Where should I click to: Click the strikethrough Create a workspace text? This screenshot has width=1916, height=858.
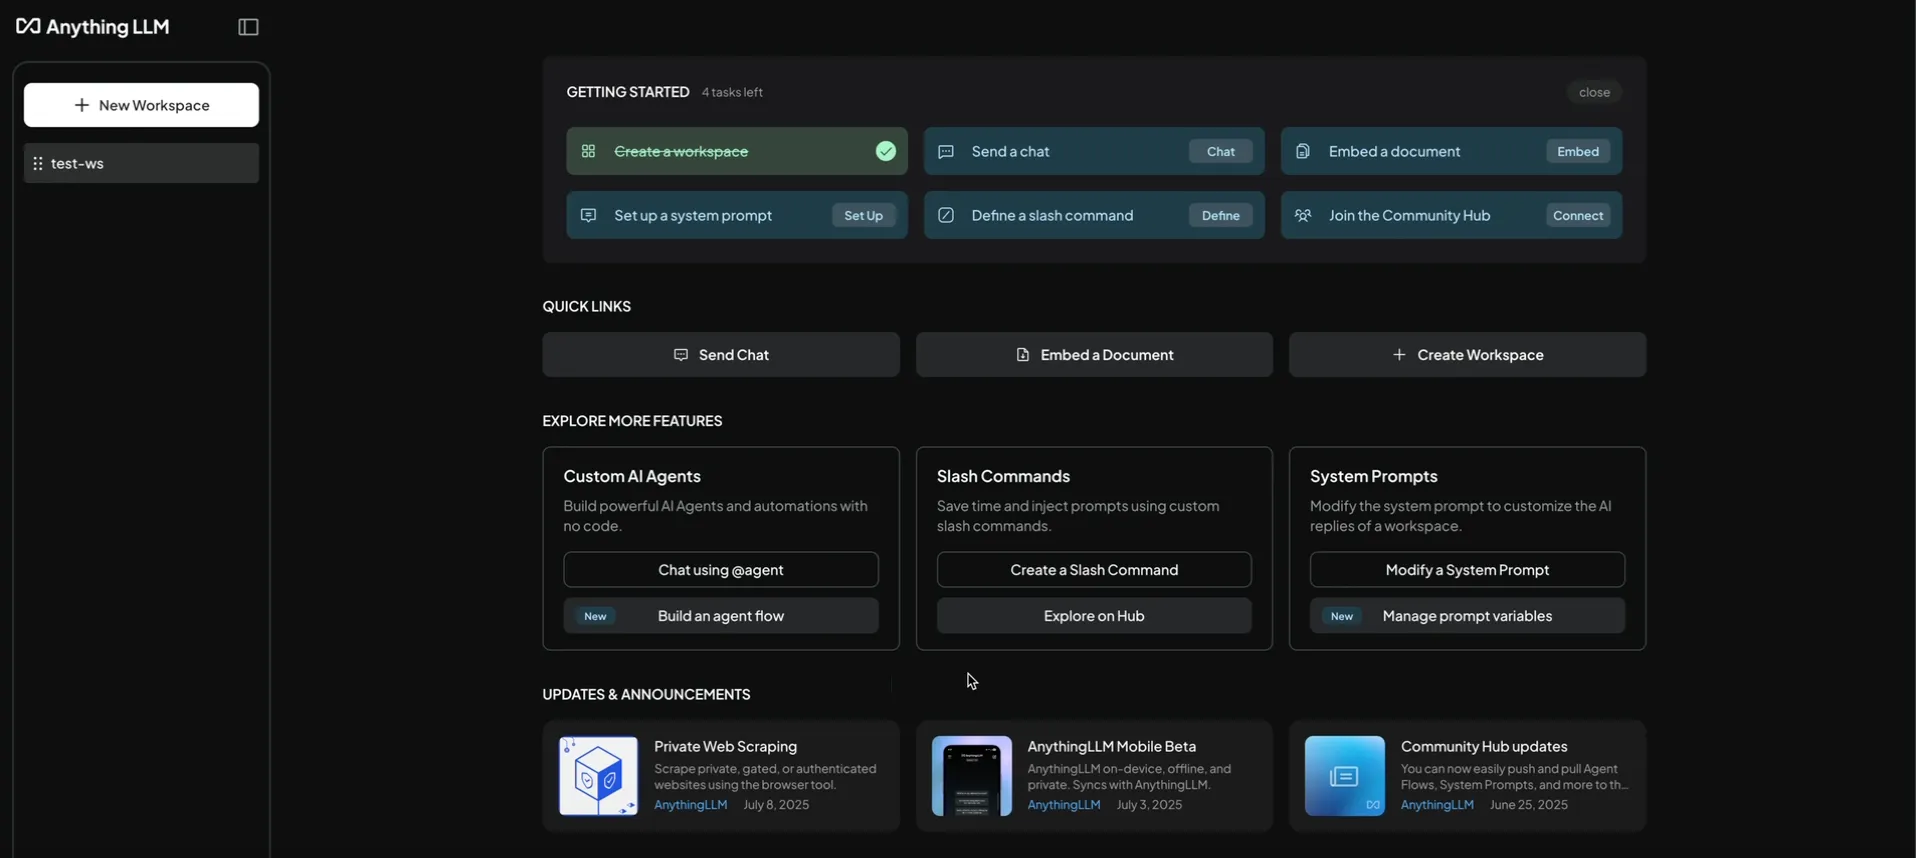coord(681,151)
